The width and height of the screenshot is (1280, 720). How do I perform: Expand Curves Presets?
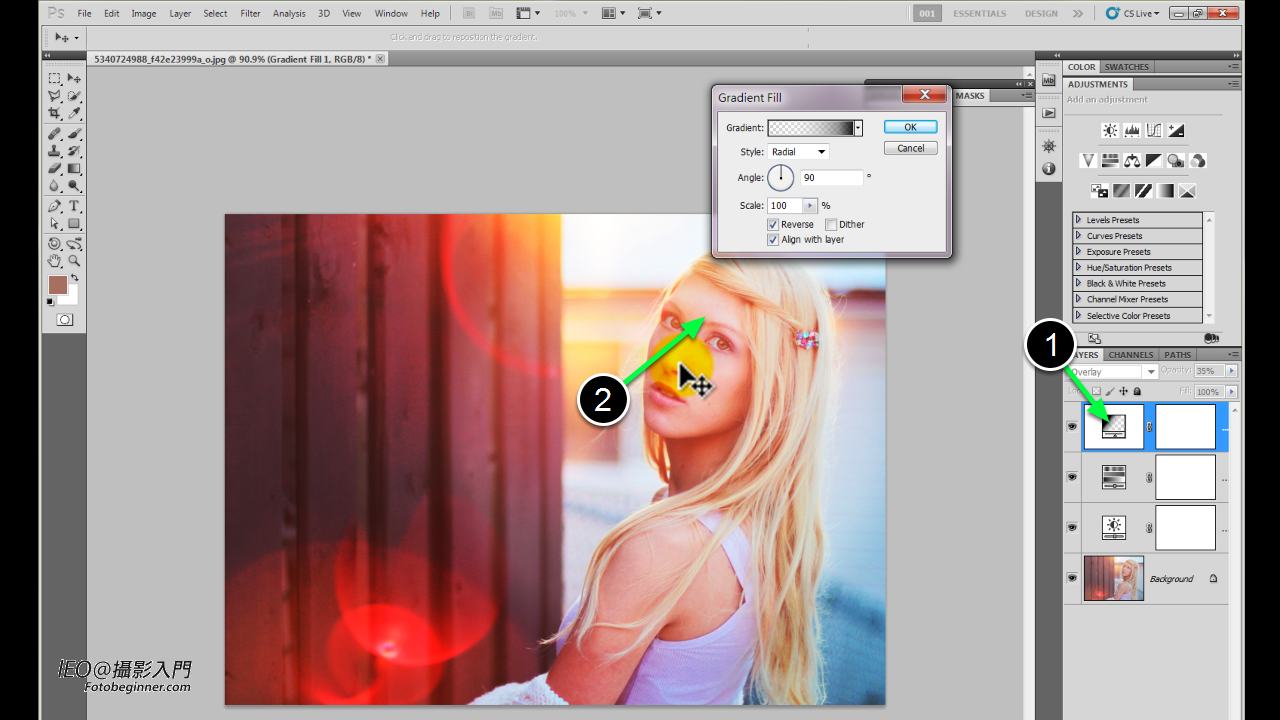[x=1078, y=236]
